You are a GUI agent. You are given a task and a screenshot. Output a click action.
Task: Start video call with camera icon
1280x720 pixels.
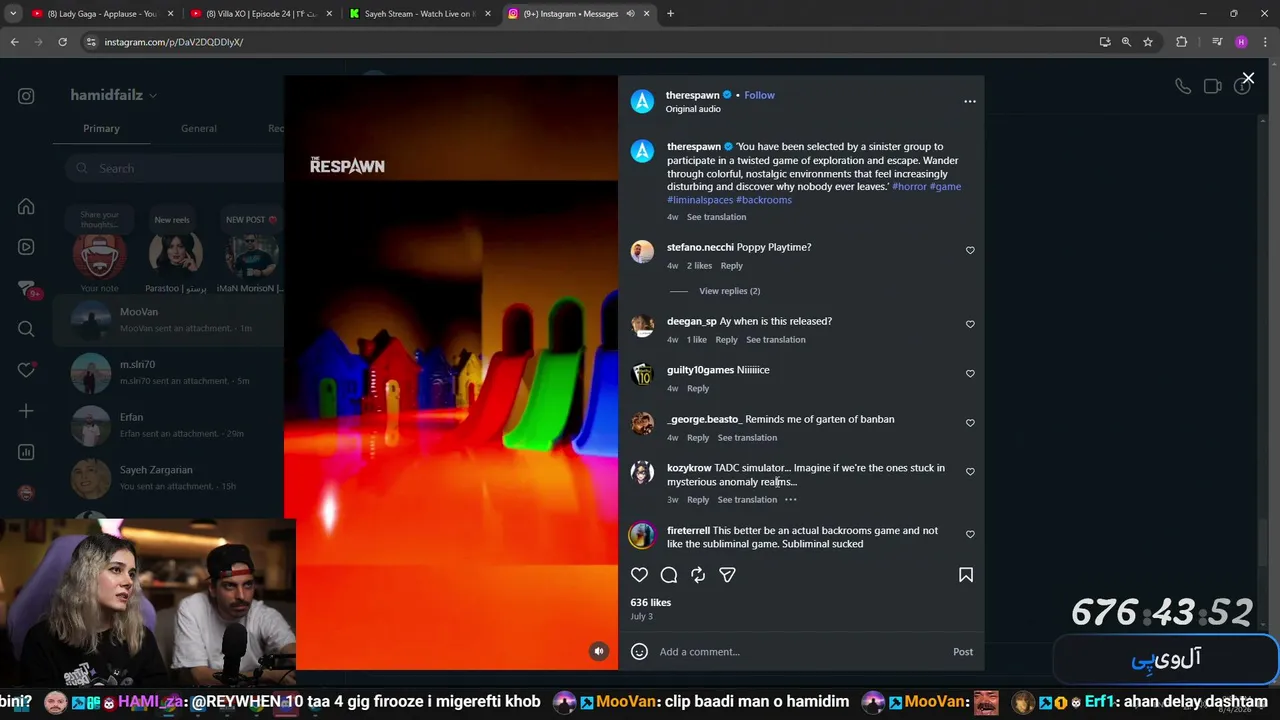point(1213,86)
